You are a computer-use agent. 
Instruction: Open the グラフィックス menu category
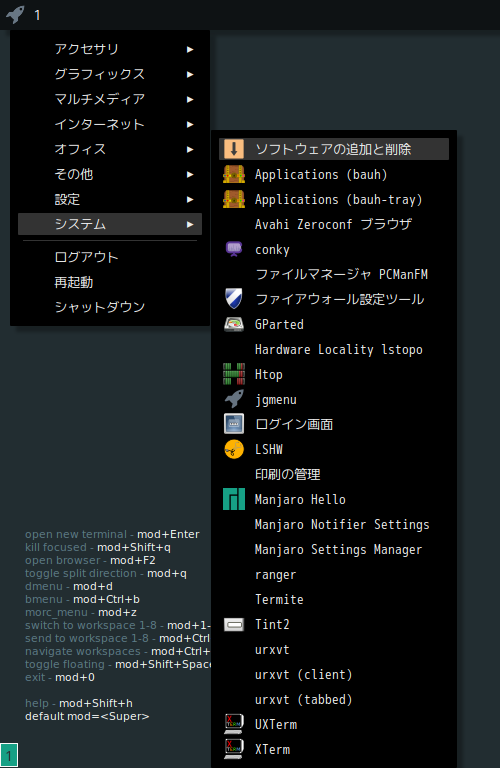(110, 74)
